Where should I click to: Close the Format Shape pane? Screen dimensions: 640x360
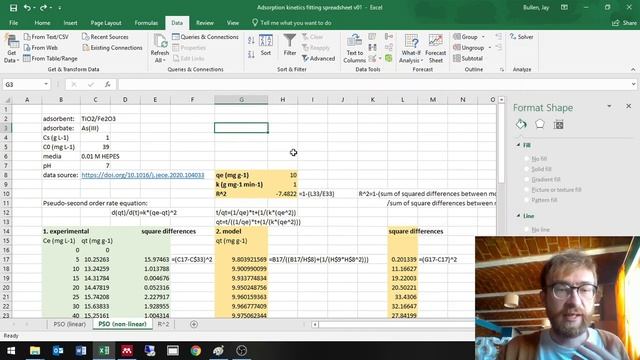[x=629, y=106]
